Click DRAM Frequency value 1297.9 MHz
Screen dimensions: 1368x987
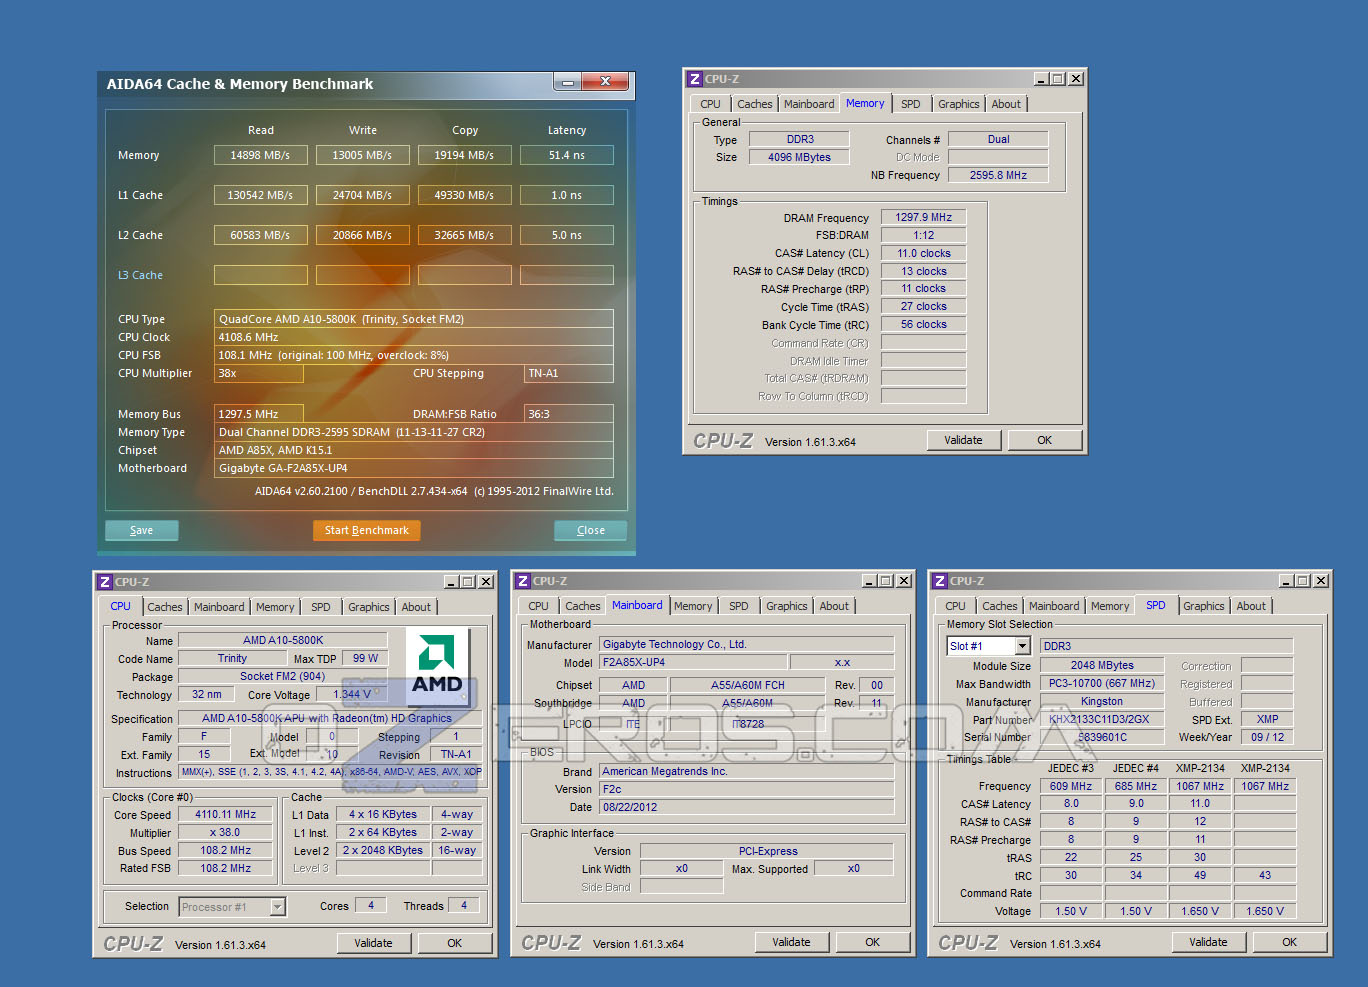(x=924, y=217)
